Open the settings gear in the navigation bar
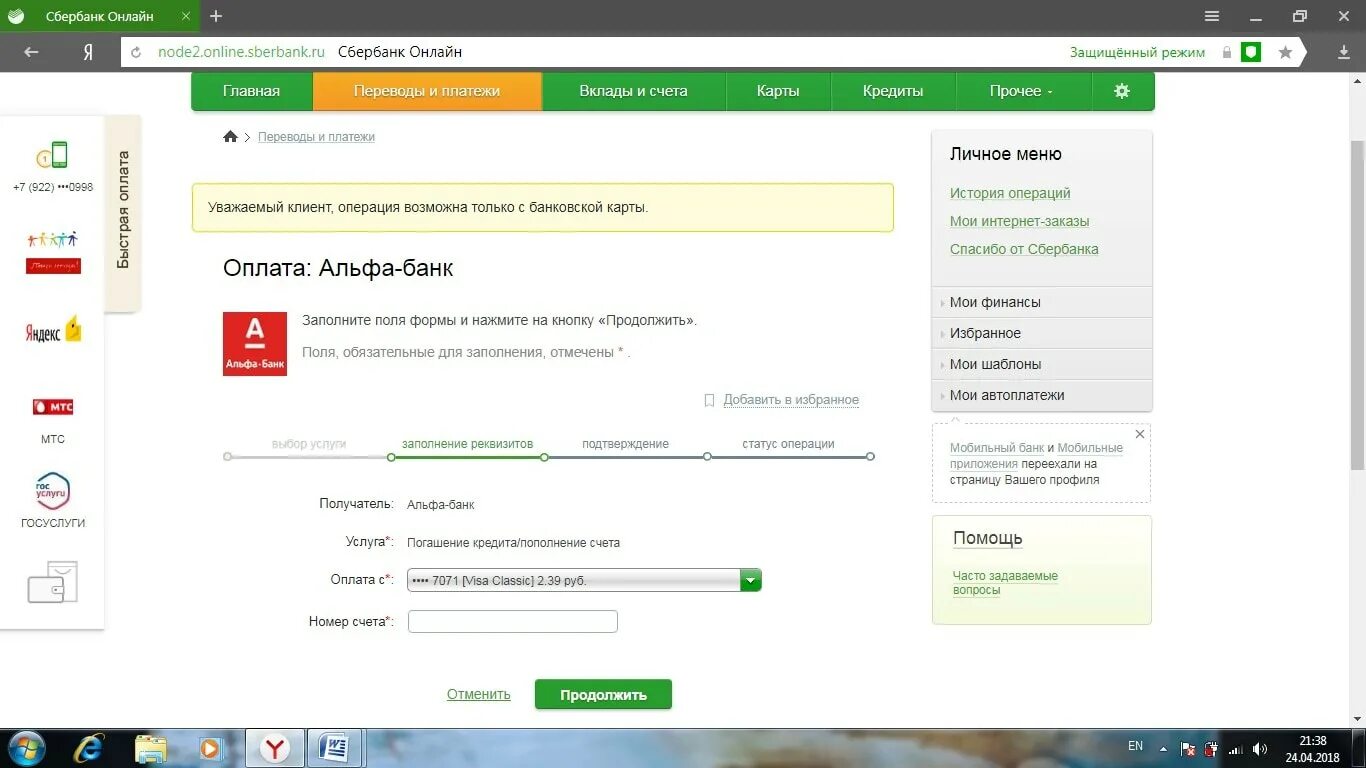This screenshot has height=768, width=1366. coord(1121,91)
